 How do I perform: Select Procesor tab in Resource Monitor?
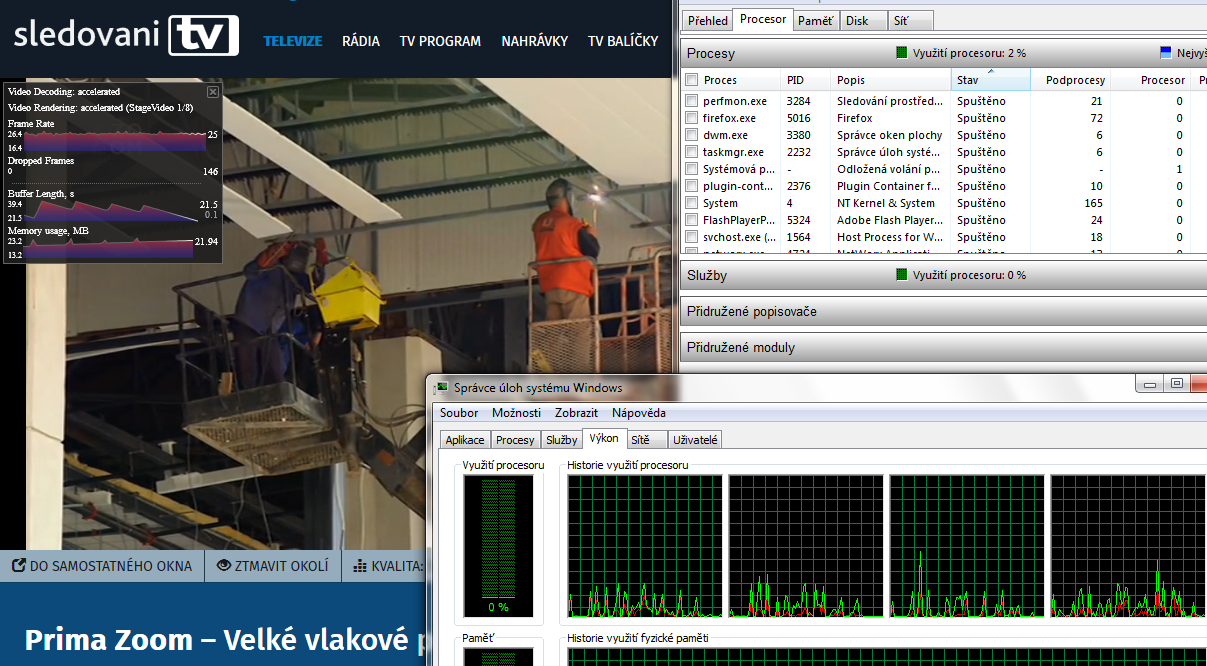click(763, 19)
